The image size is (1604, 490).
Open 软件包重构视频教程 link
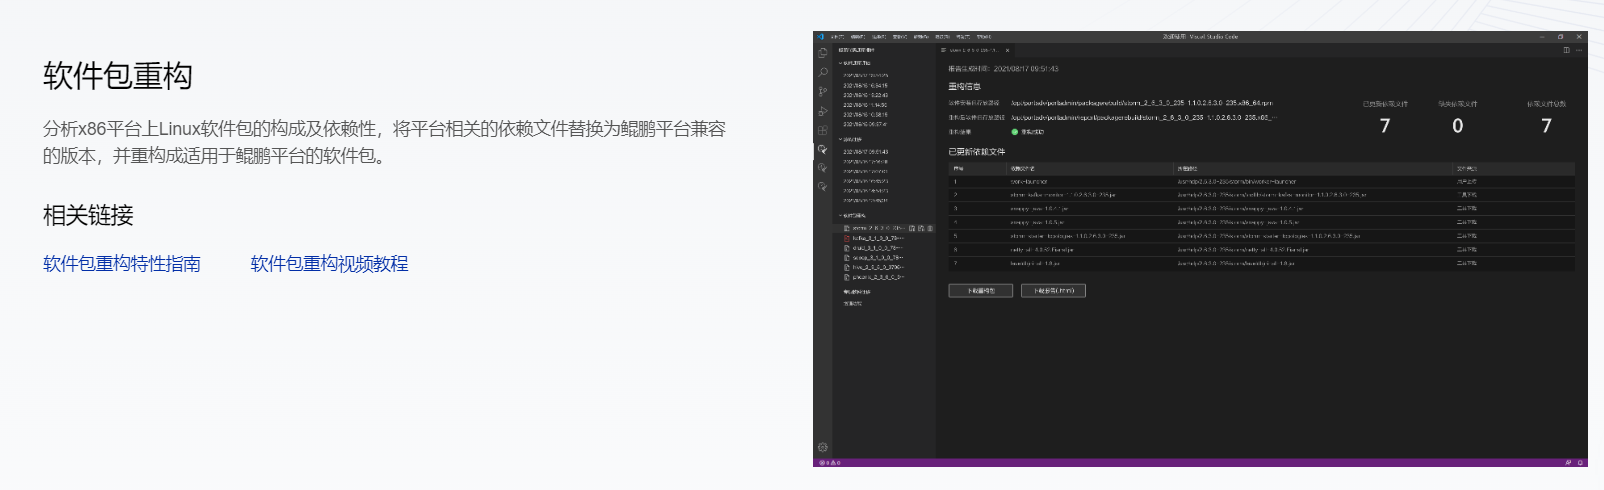(329, 264)
